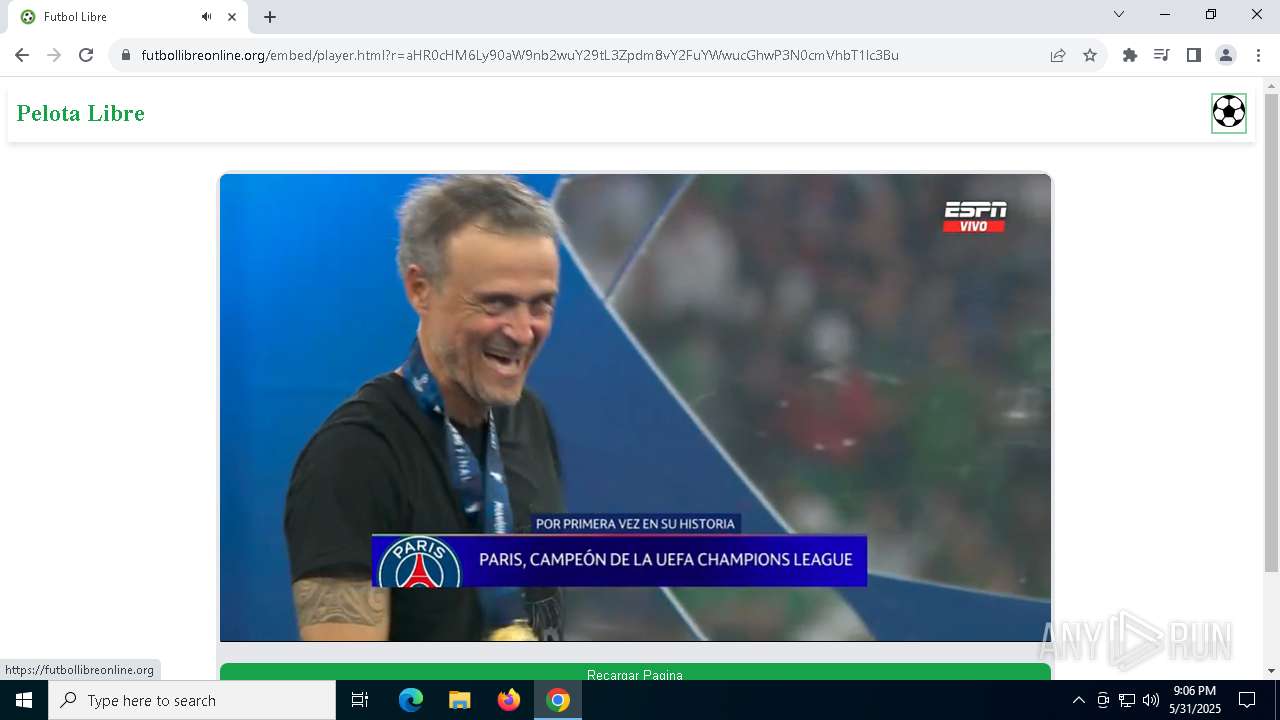The image size is (1280, 720).
Task: Show hidden system tray icons
Action: [x=1078, y=700]
